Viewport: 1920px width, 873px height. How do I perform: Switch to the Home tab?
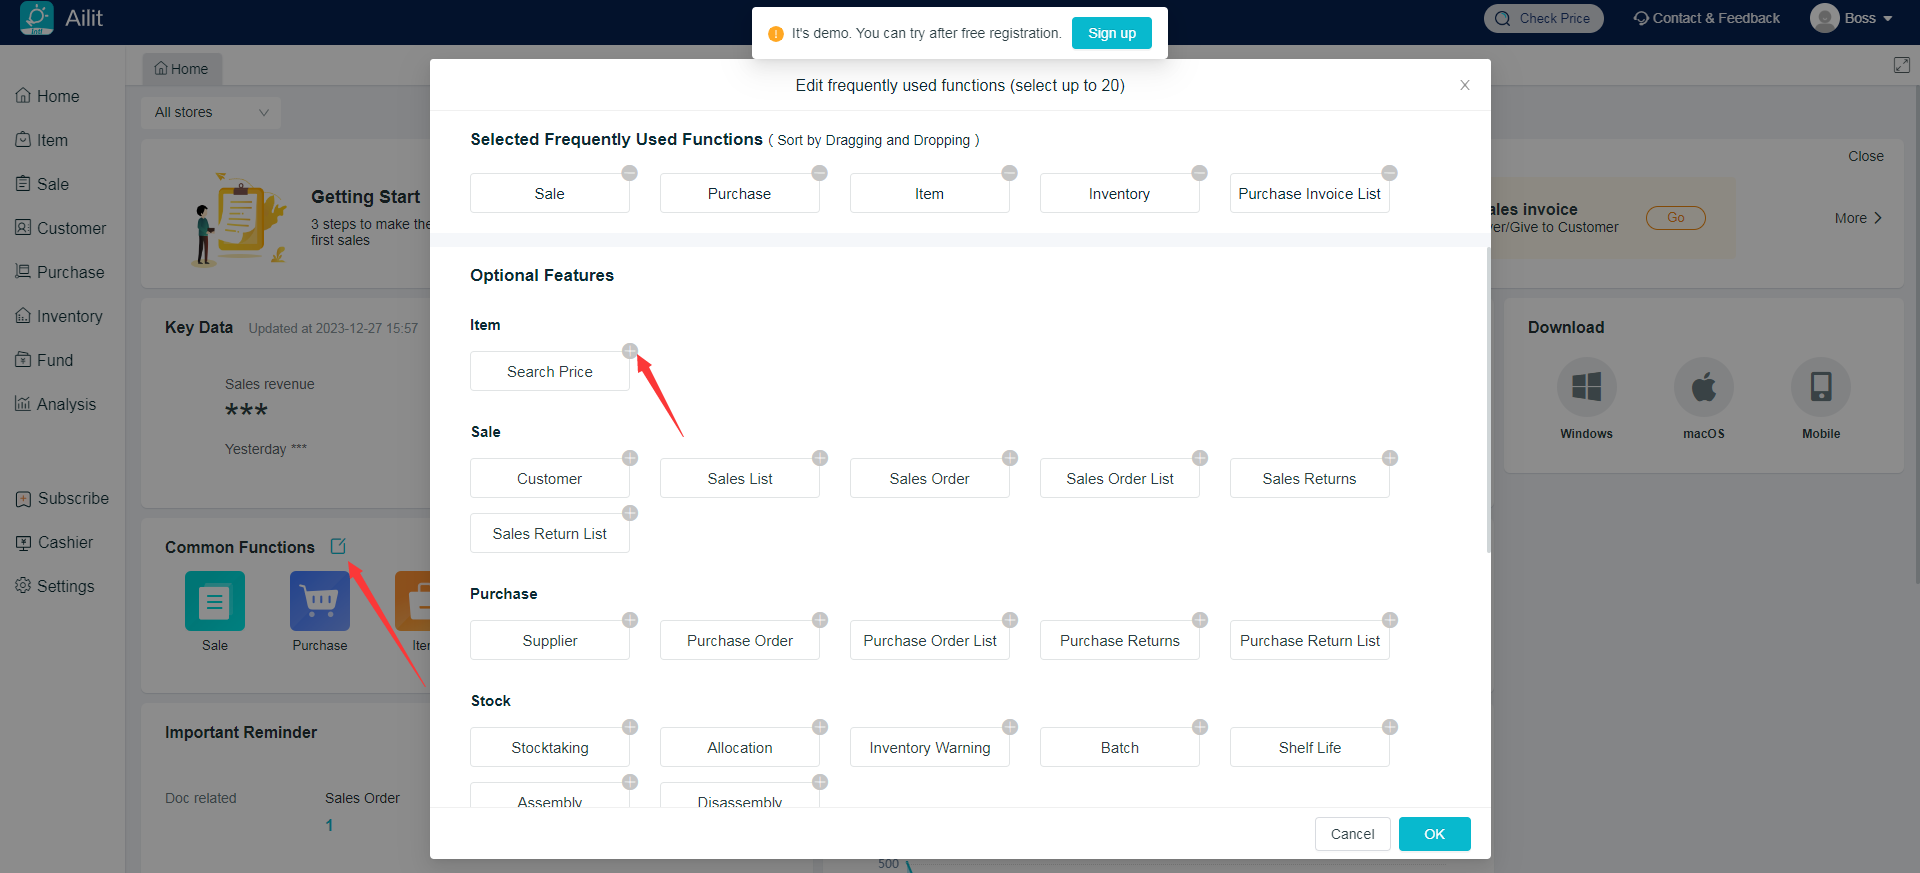pos(182,69)
